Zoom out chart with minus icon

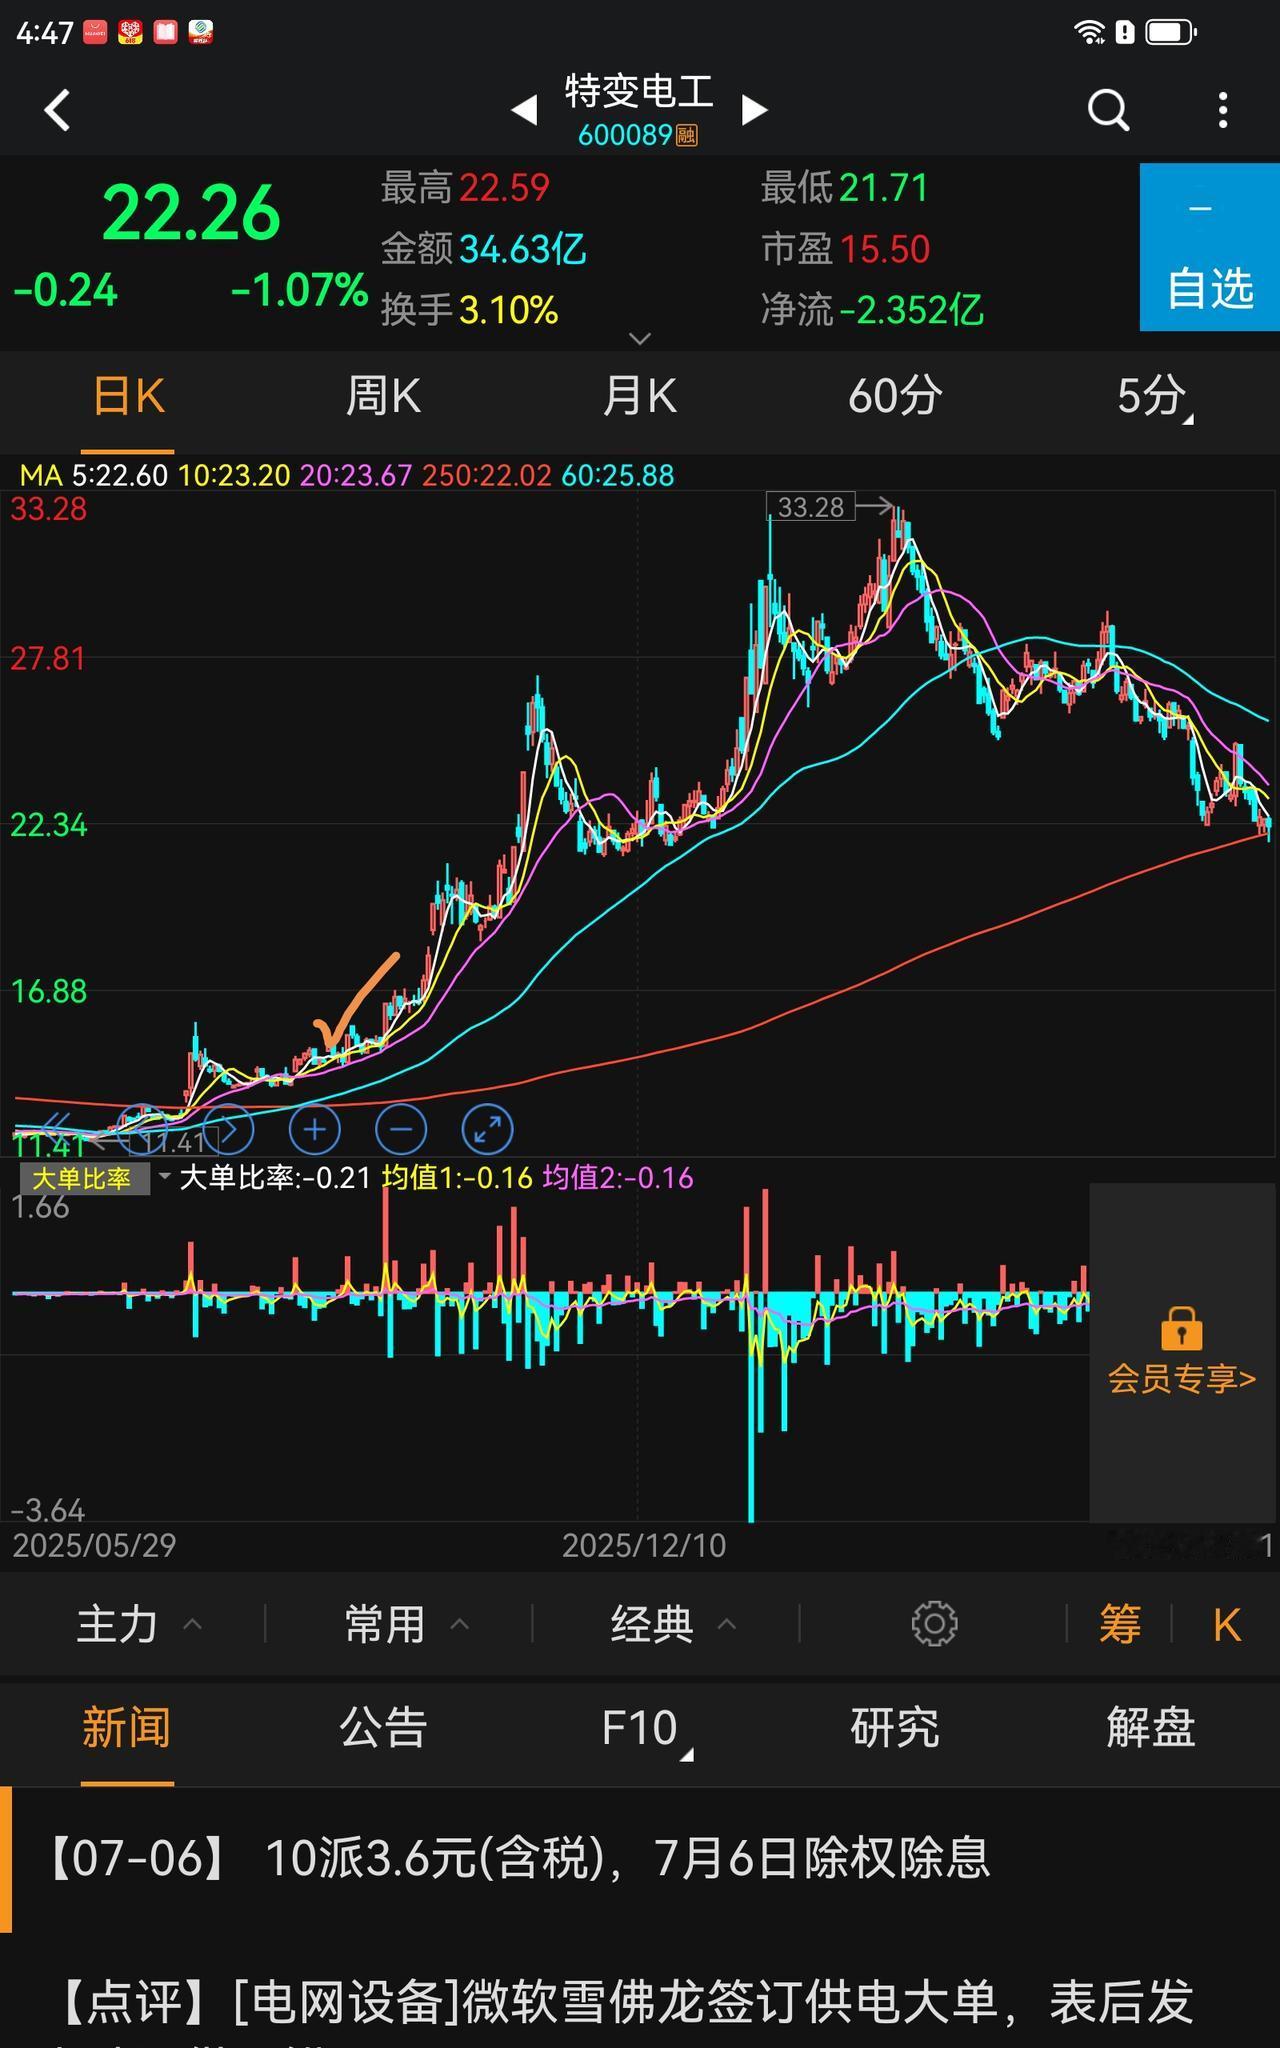click(401, 1130)
